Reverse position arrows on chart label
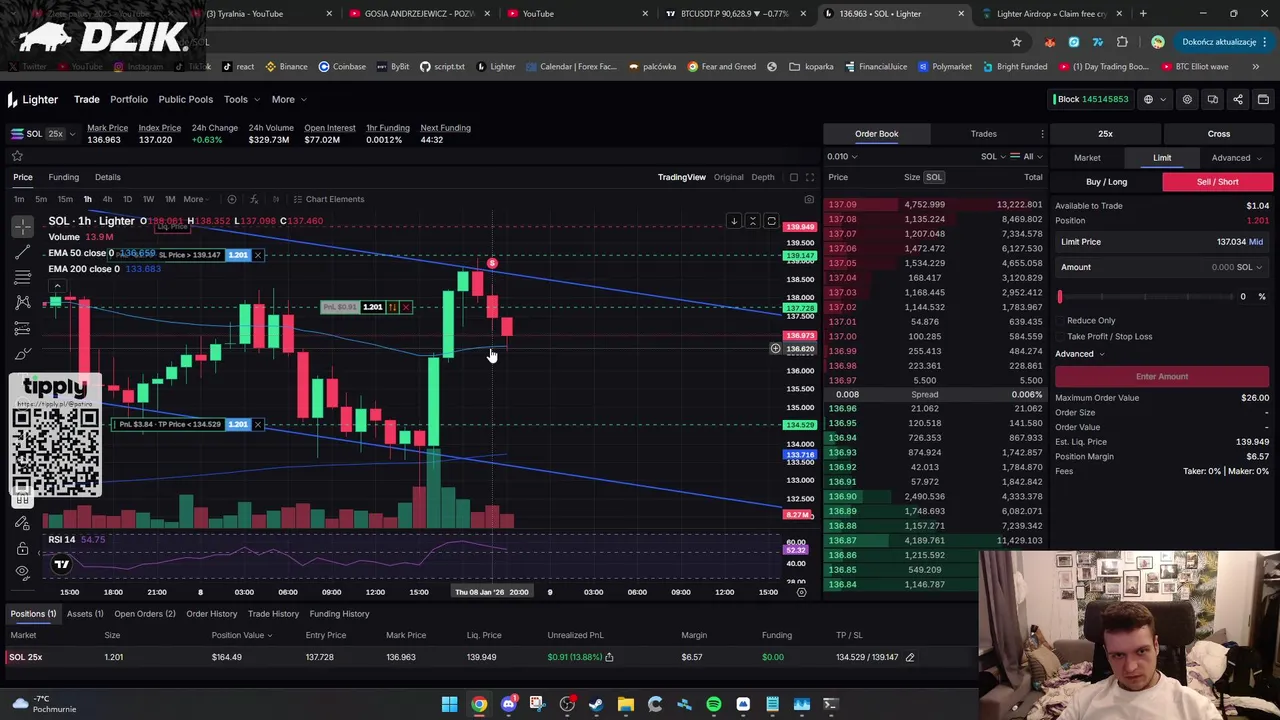The image size is (1280, 720). pyautogui.click(x=393, y=307)
